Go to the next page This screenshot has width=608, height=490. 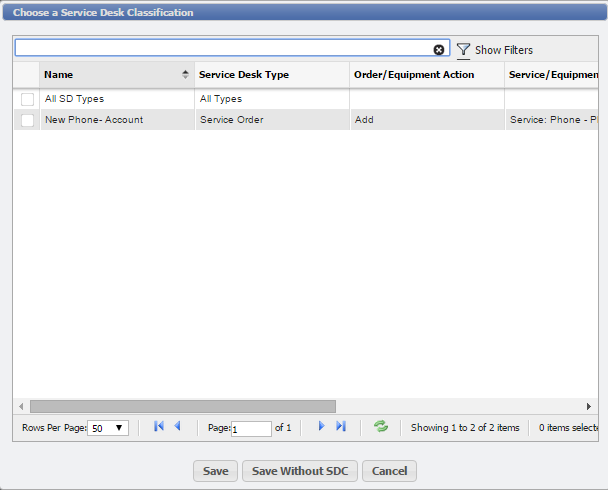321,427
